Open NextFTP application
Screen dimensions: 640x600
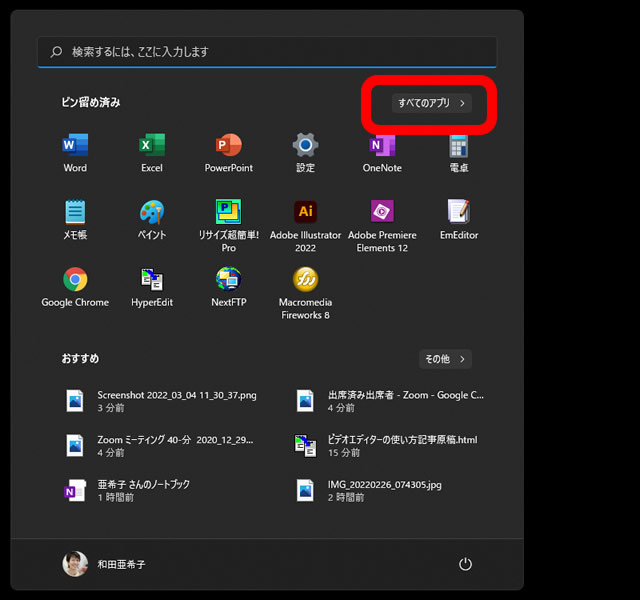[x=229, y=280]
